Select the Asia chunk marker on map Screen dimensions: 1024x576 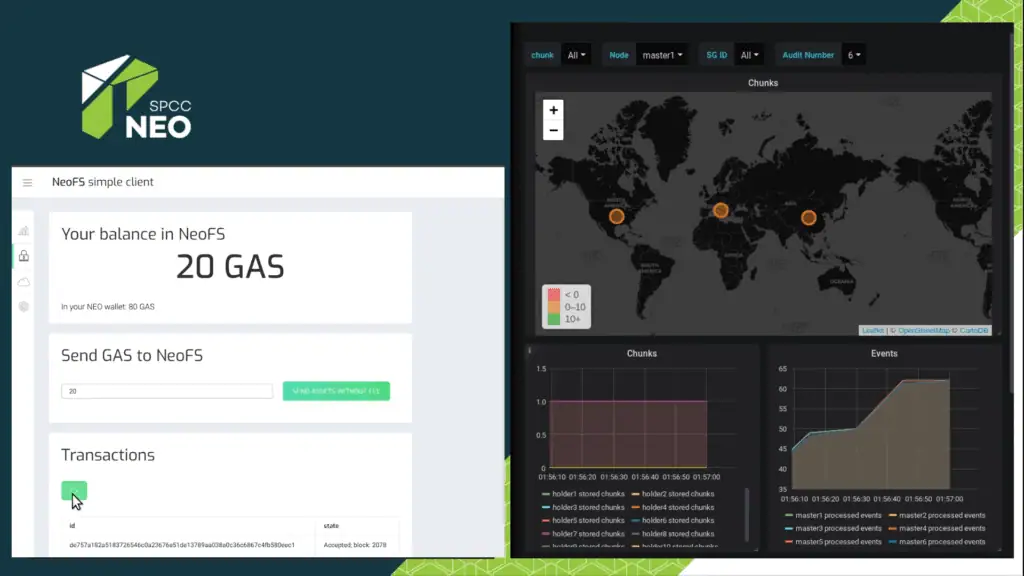(x=808, y=217)
